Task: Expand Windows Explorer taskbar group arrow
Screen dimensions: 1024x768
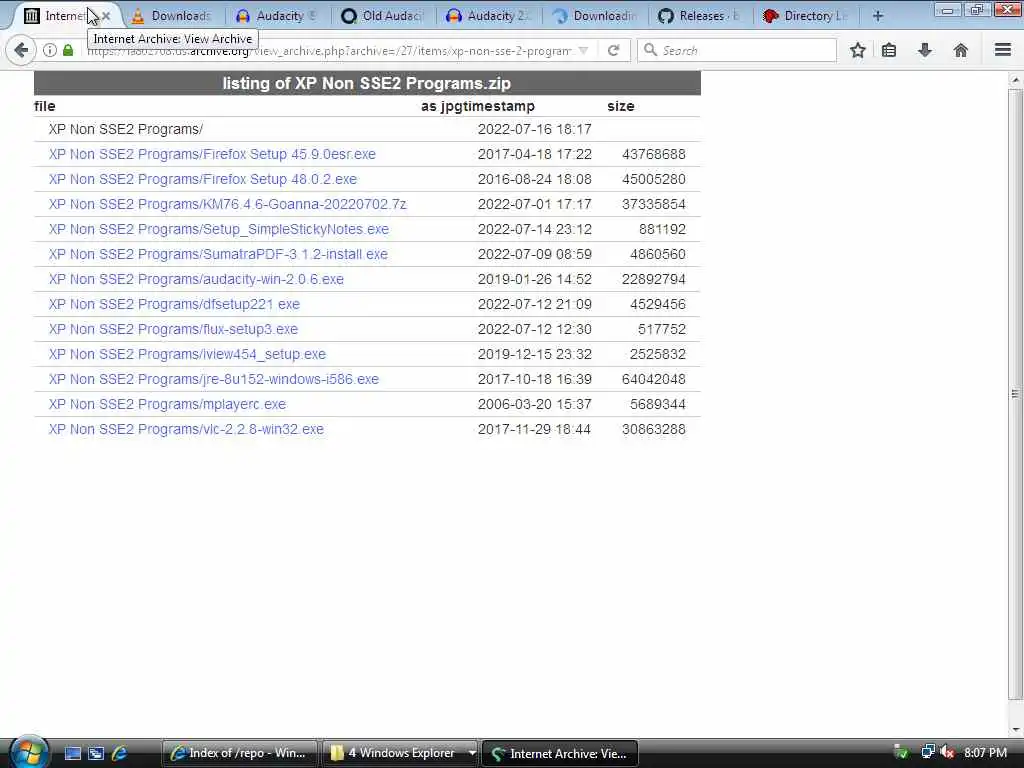Action: pos(472,753)
